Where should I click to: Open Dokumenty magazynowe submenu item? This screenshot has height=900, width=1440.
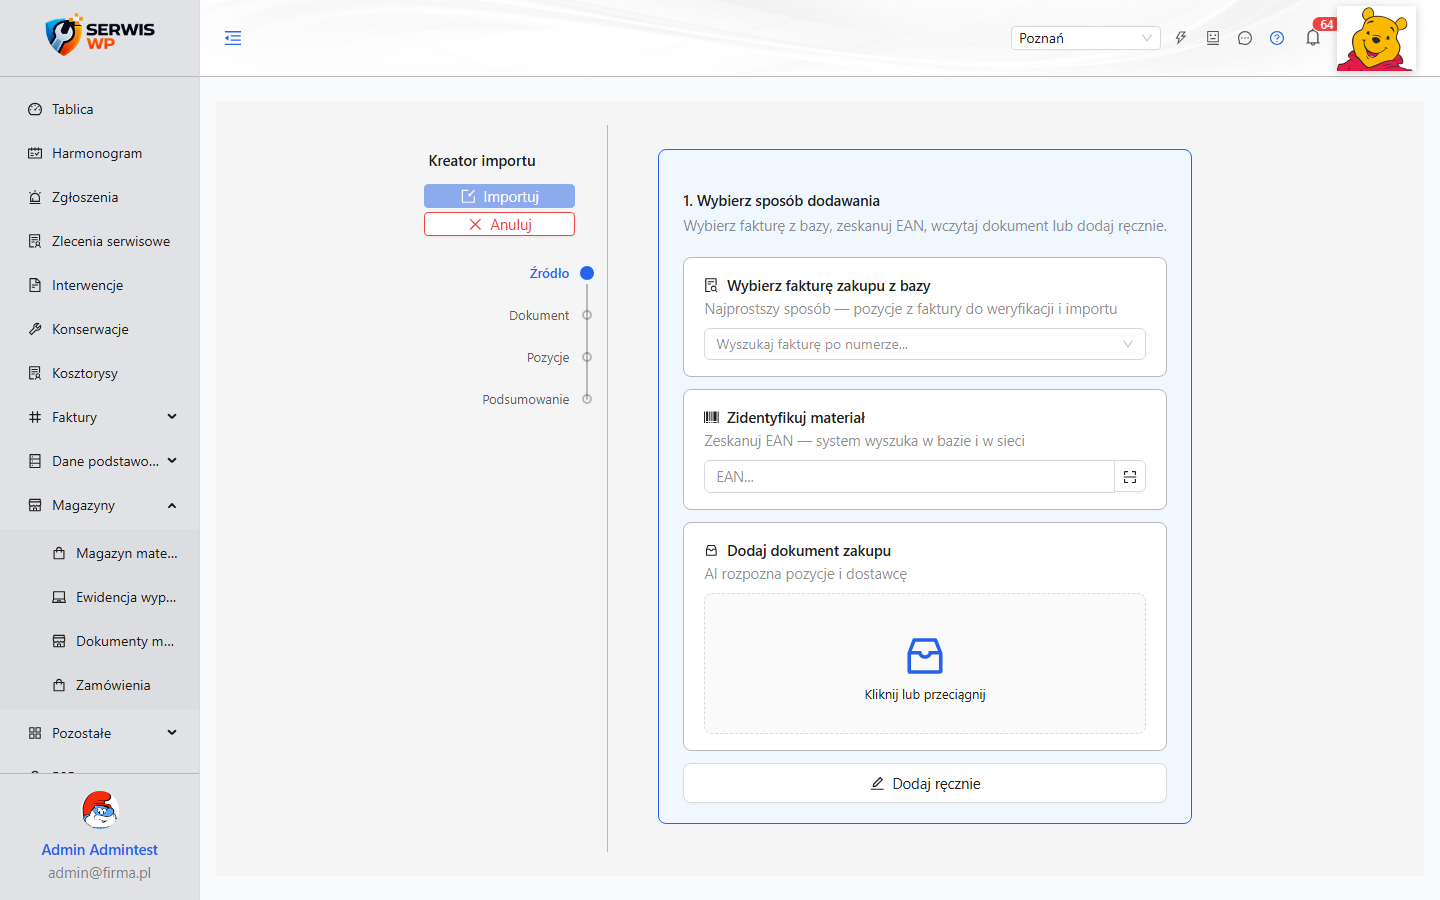[100, 641]
